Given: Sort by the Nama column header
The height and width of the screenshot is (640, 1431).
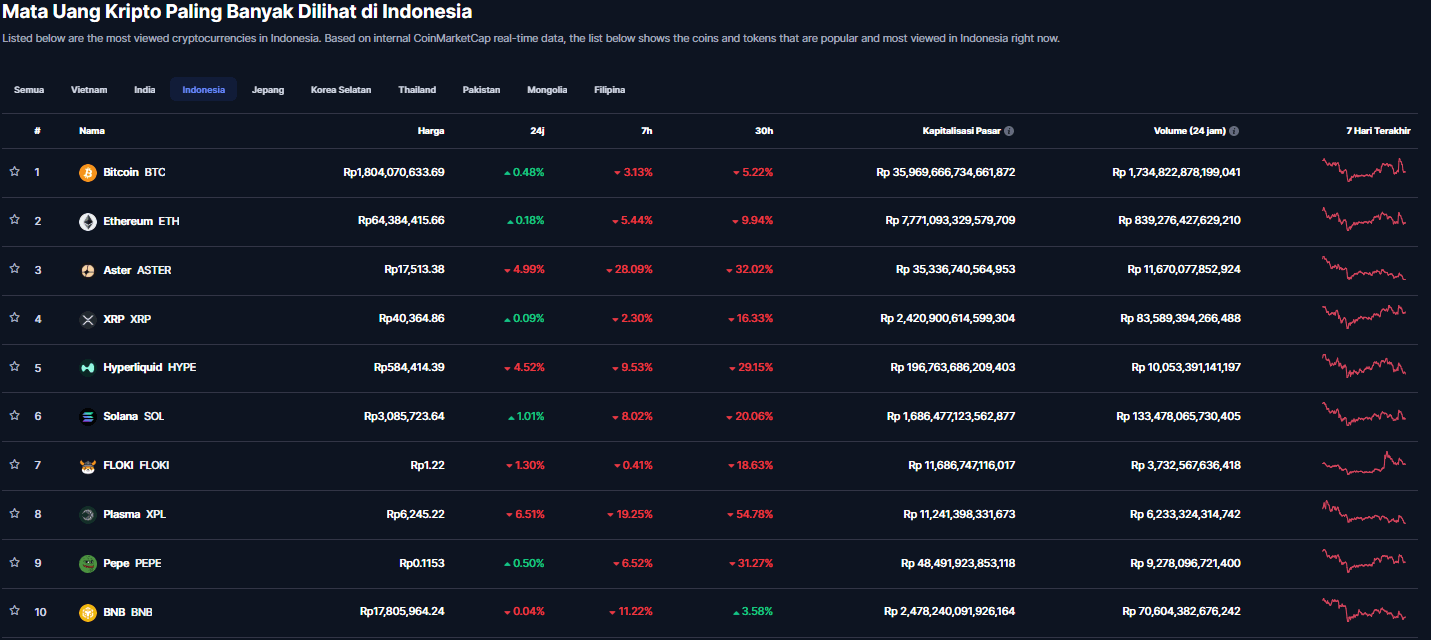Looking at the screenshot, I should coord(92,131).
